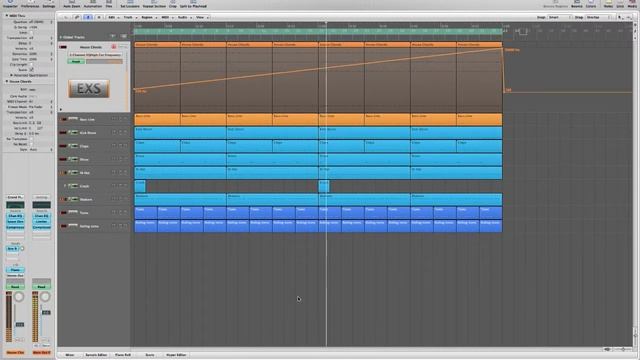
Task: Click the Read automation button on House Chords track
Action: pos(76,62)
